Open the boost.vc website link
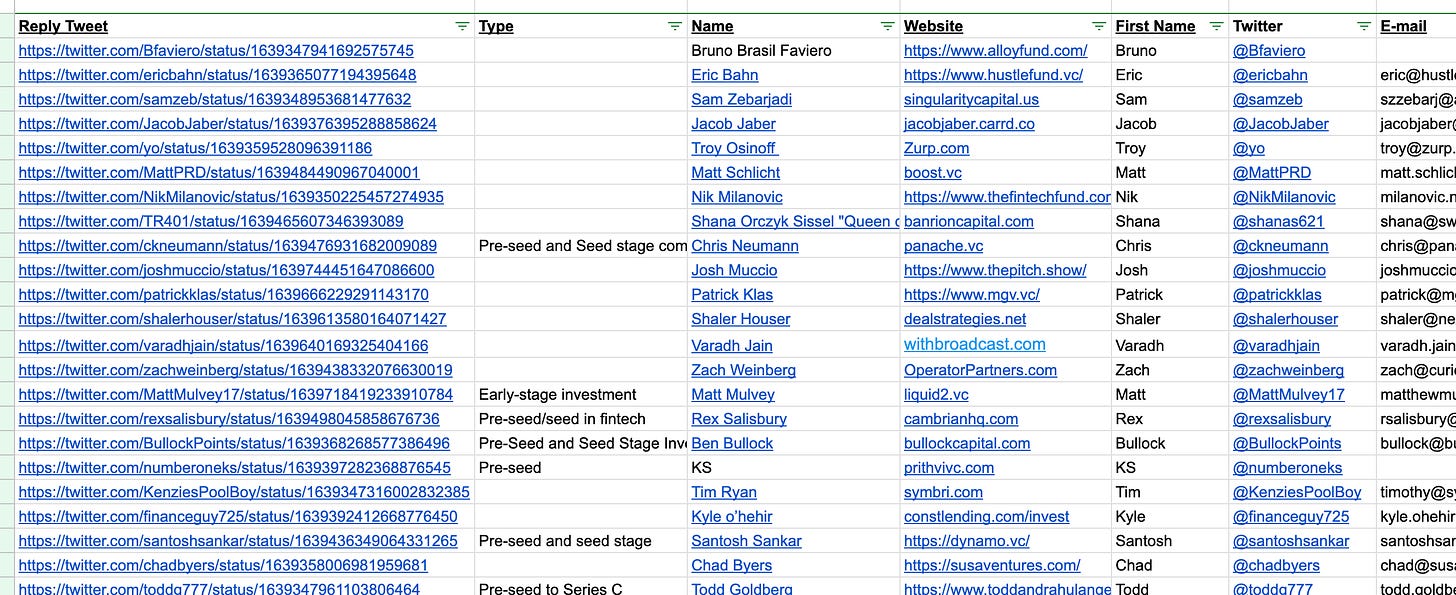Image resolution: width=1456 pixels, height=595 pixels. click(x=933, y=172)
